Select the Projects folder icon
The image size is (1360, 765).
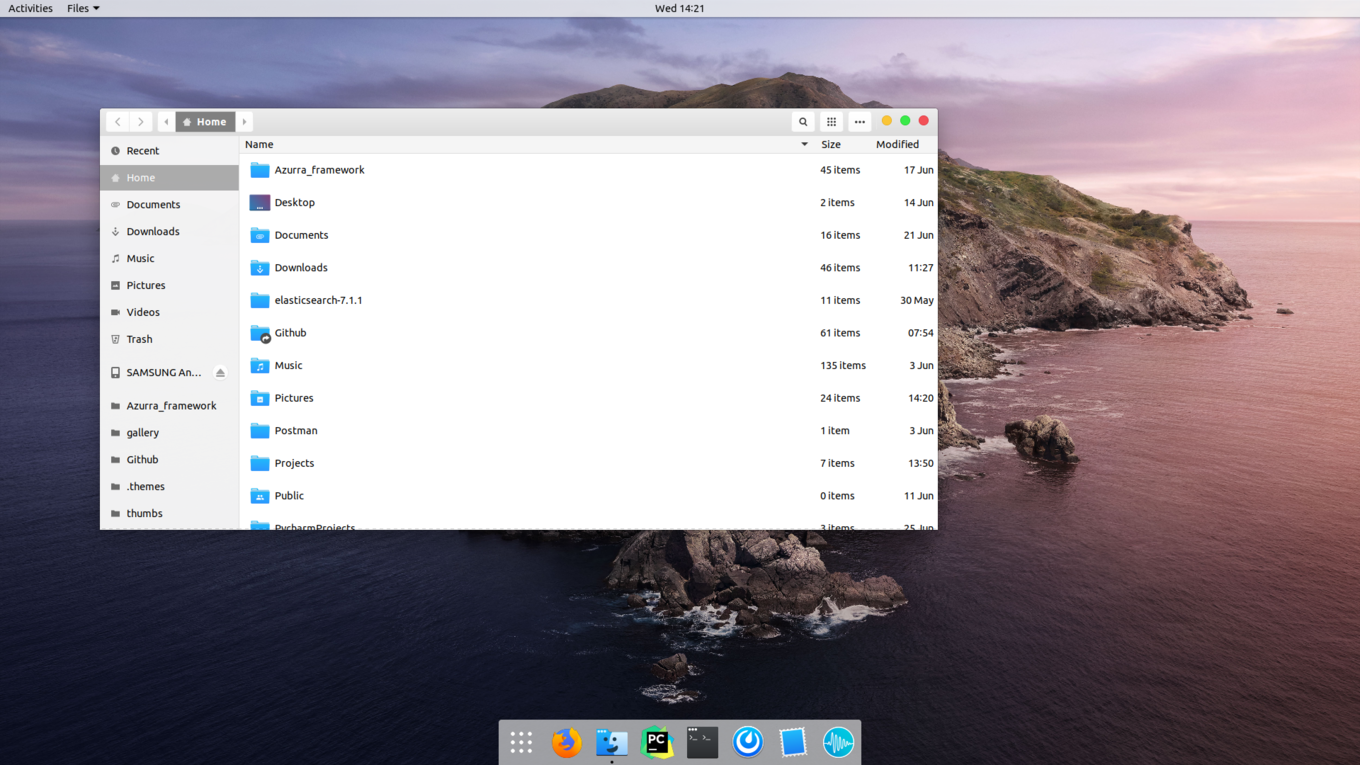260,464
